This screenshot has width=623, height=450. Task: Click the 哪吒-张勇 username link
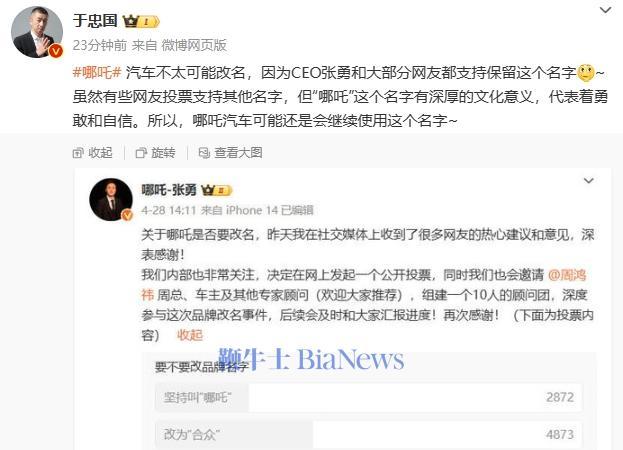coord(169,190)
